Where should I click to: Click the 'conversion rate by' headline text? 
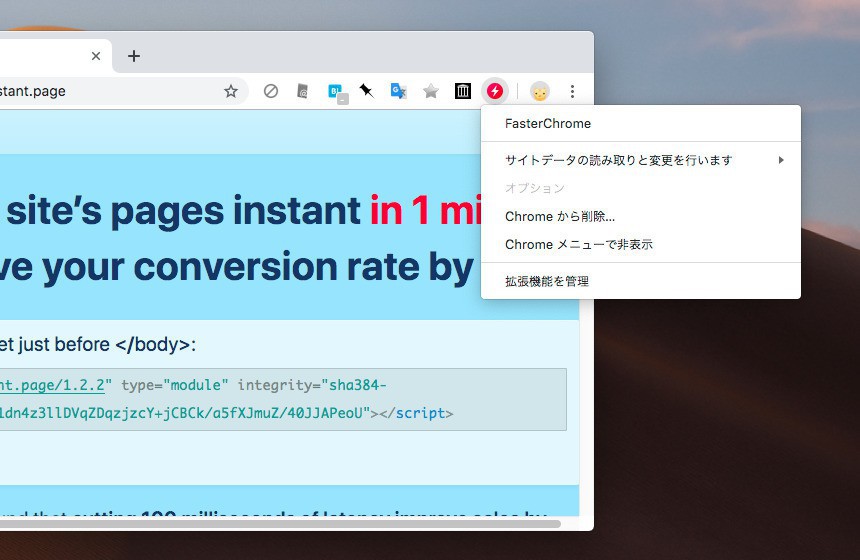(303, 267)
